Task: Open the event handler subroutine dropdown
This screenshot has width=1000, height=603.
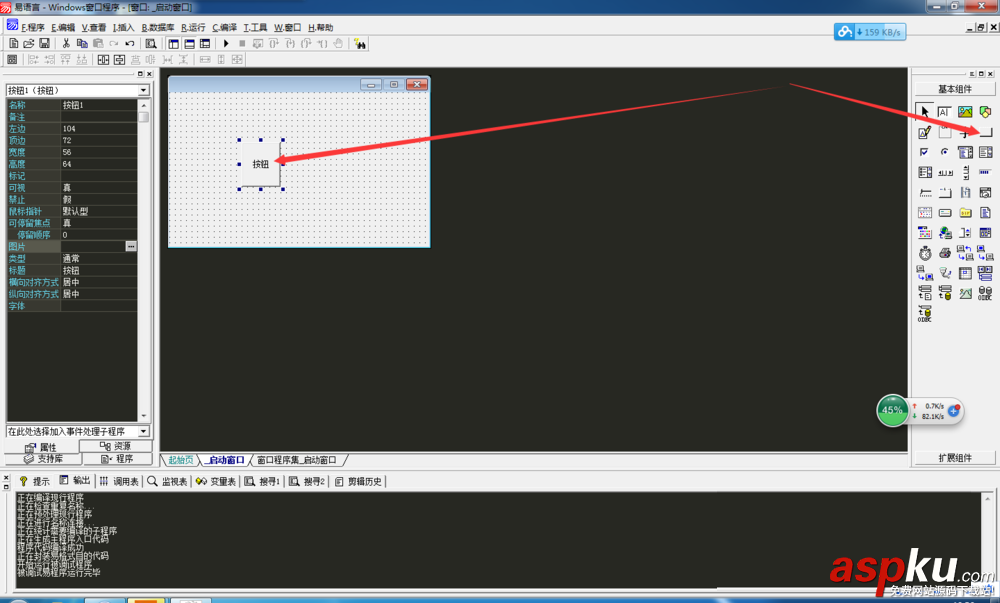Action: coord(143,432)
